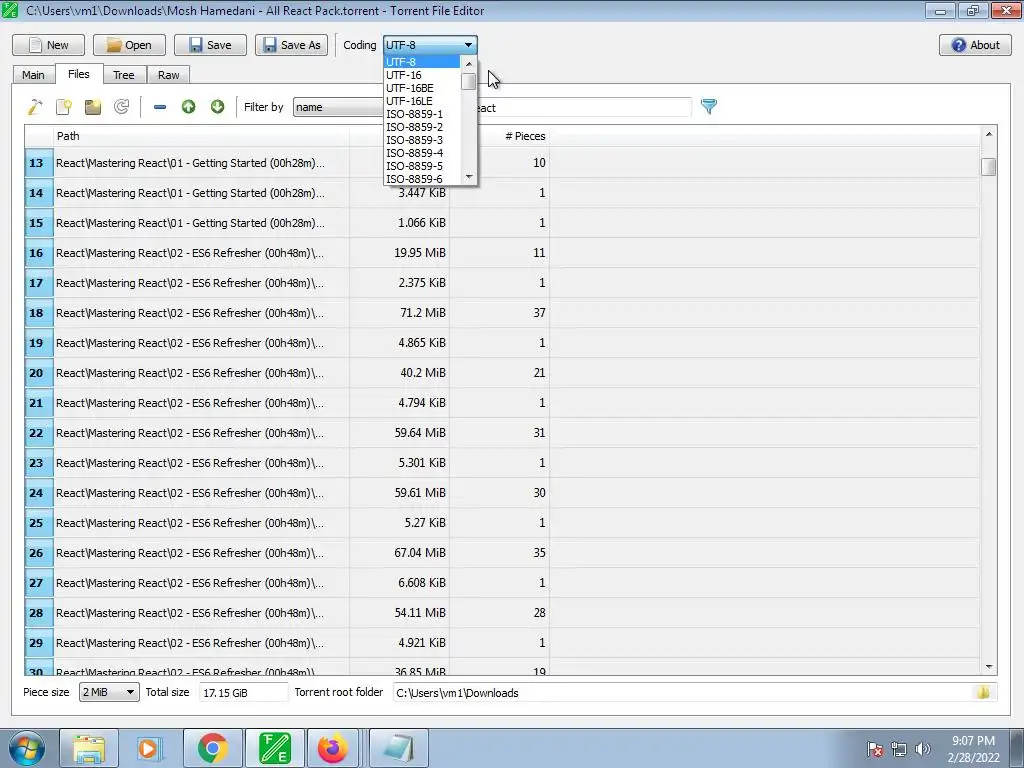Image resolution: width=1024 pixels, height=768 pixels.
Task: Open the About dialog
Action: [975, 45]
